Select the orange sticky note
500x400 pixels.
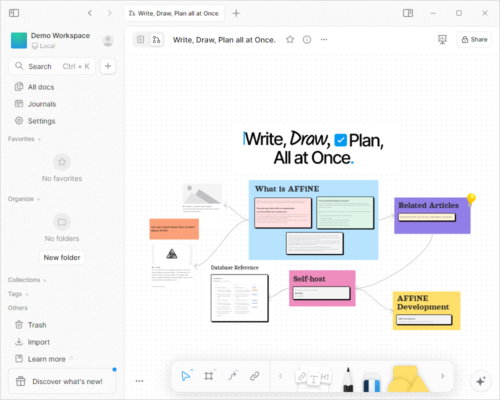click(x=174, y=229)
